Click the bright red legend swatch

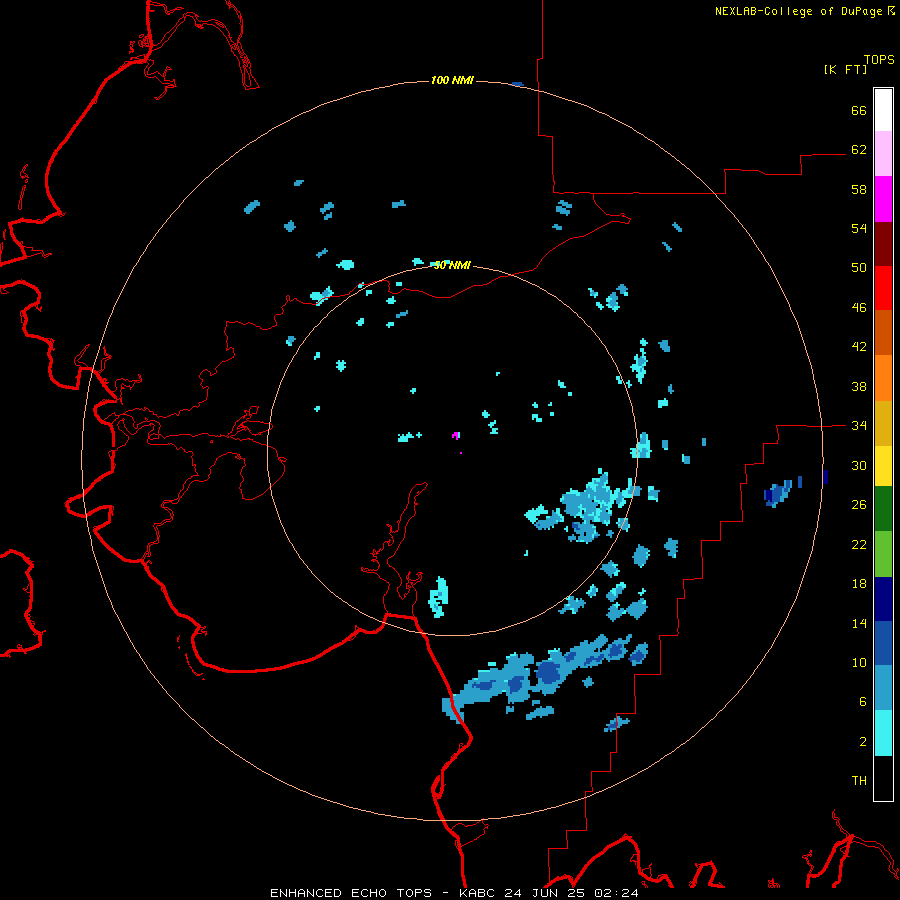click(x=883, y=288)
